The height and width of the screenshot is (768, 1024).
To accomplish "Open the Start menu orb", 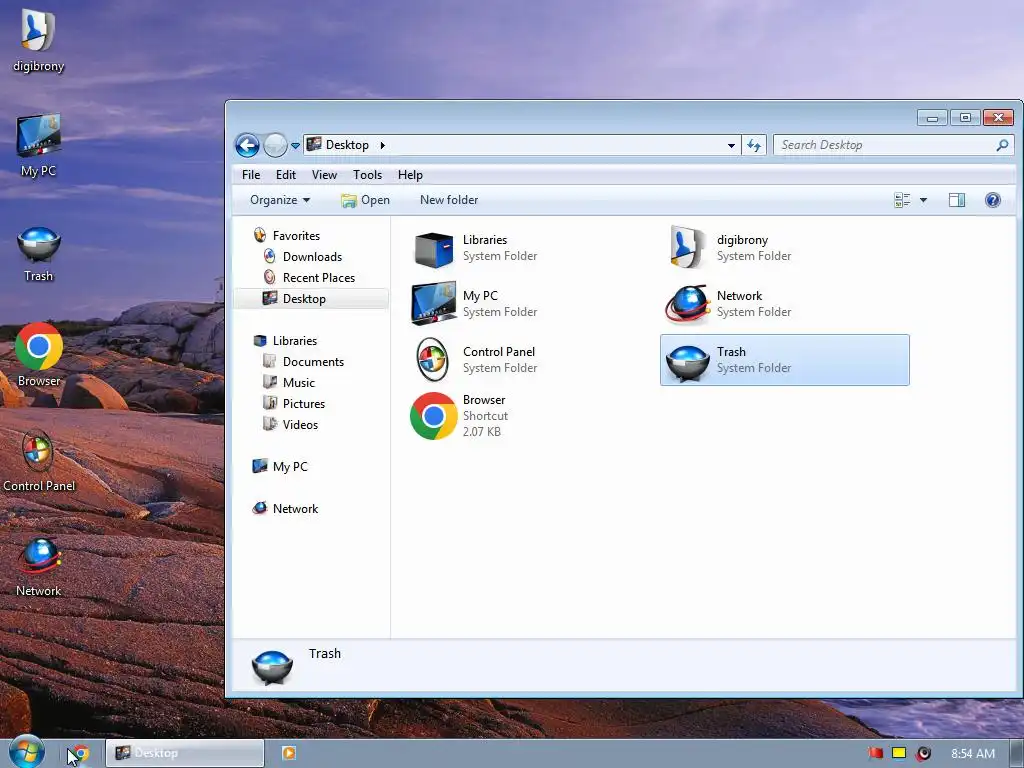I will [x=27, y=752].
